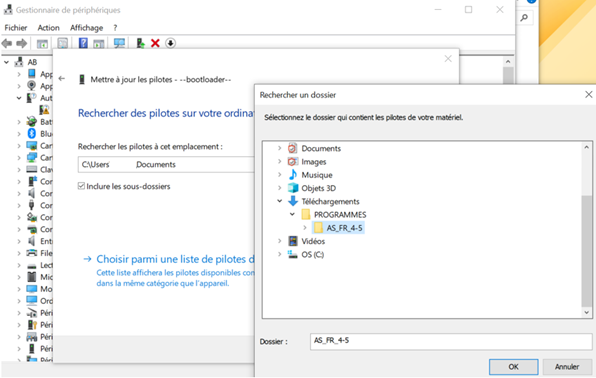
Task: Click the back arrow in Device Manager toolbar
Action: 7,43
